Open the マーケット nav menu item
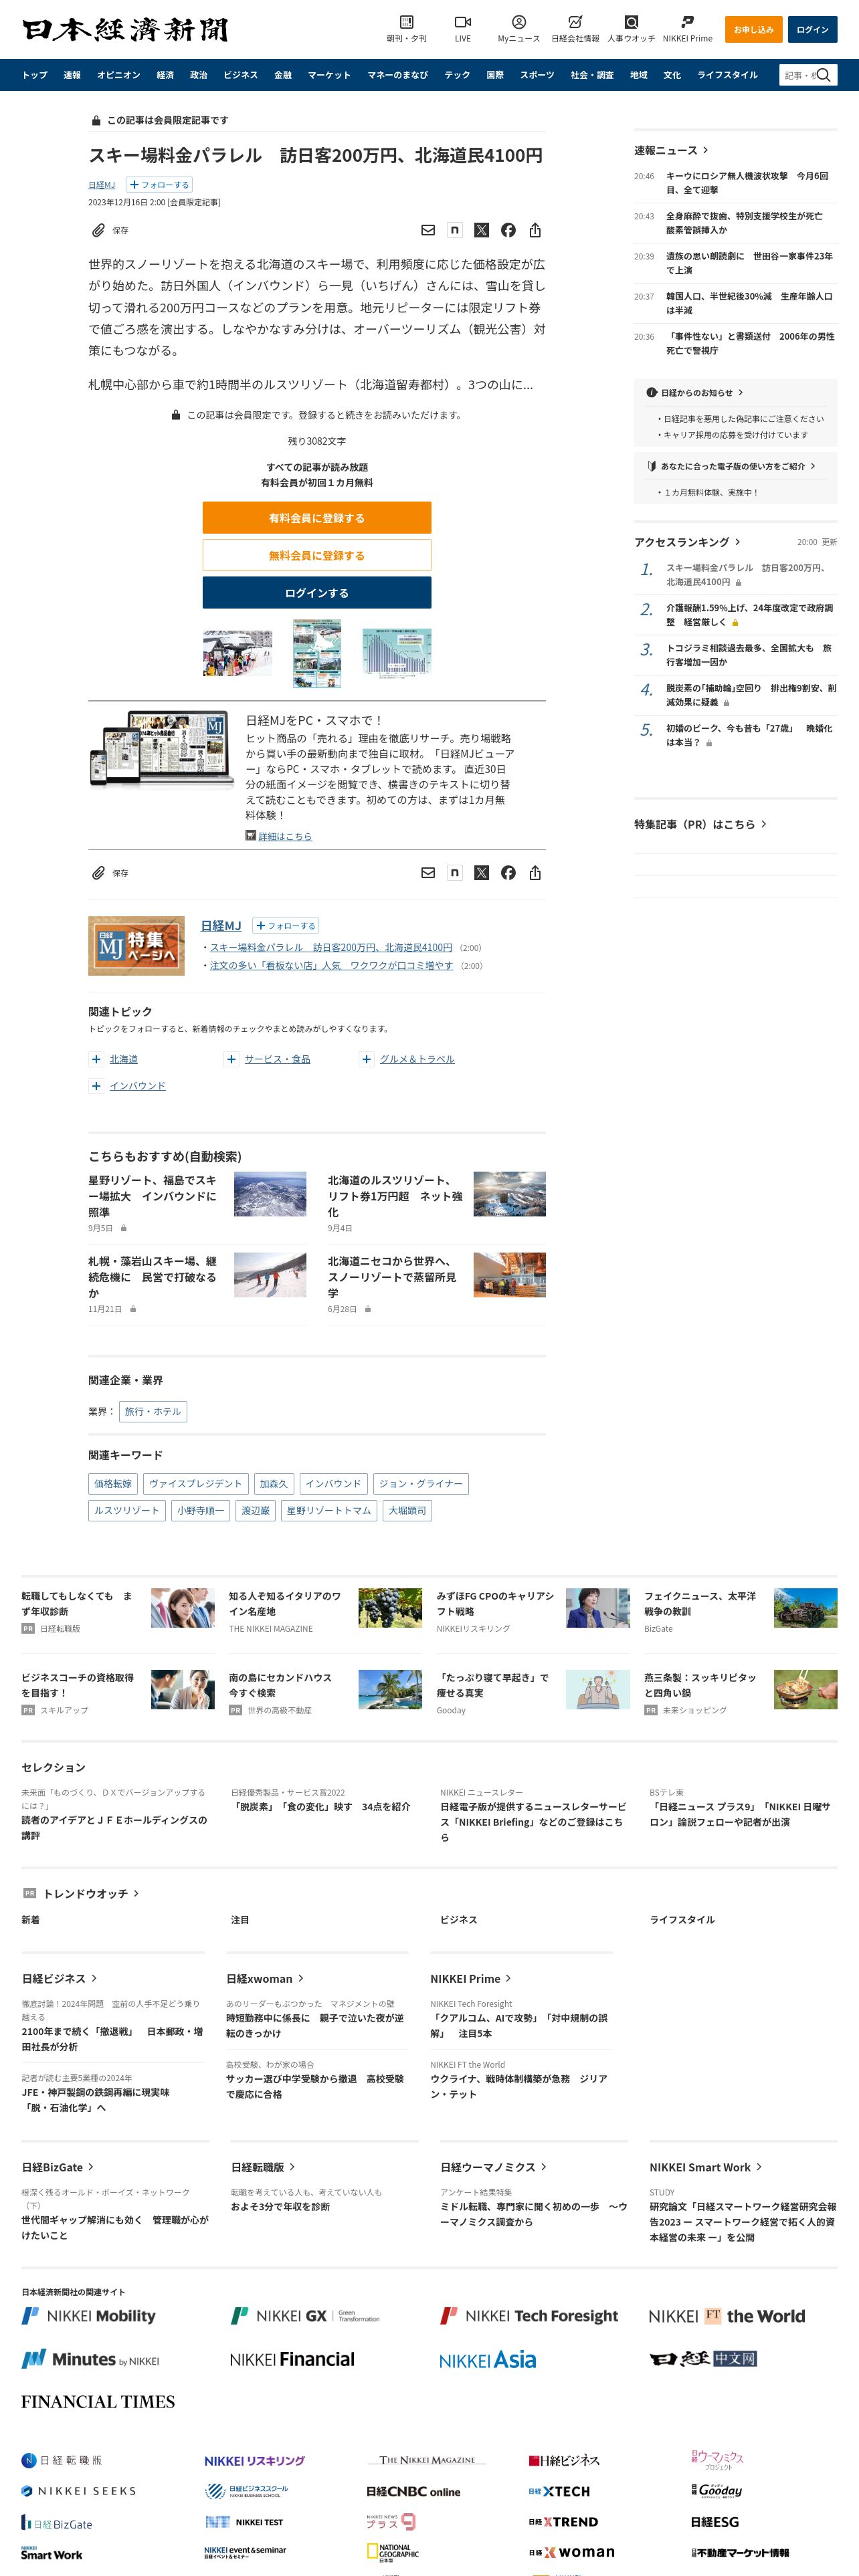This screenshot has height=2576, width=859. [329, 75]
